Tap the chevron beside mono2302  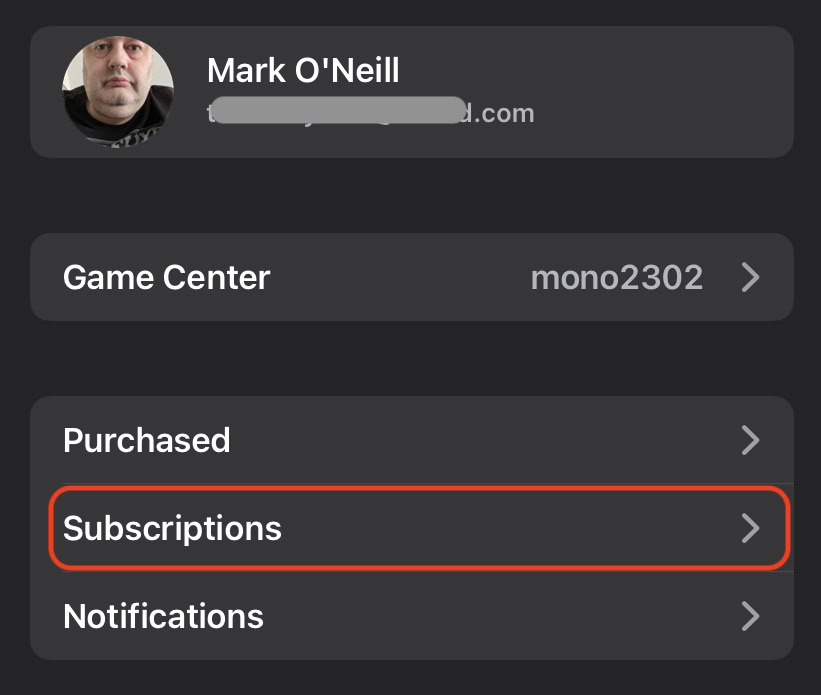click(750, 277)
